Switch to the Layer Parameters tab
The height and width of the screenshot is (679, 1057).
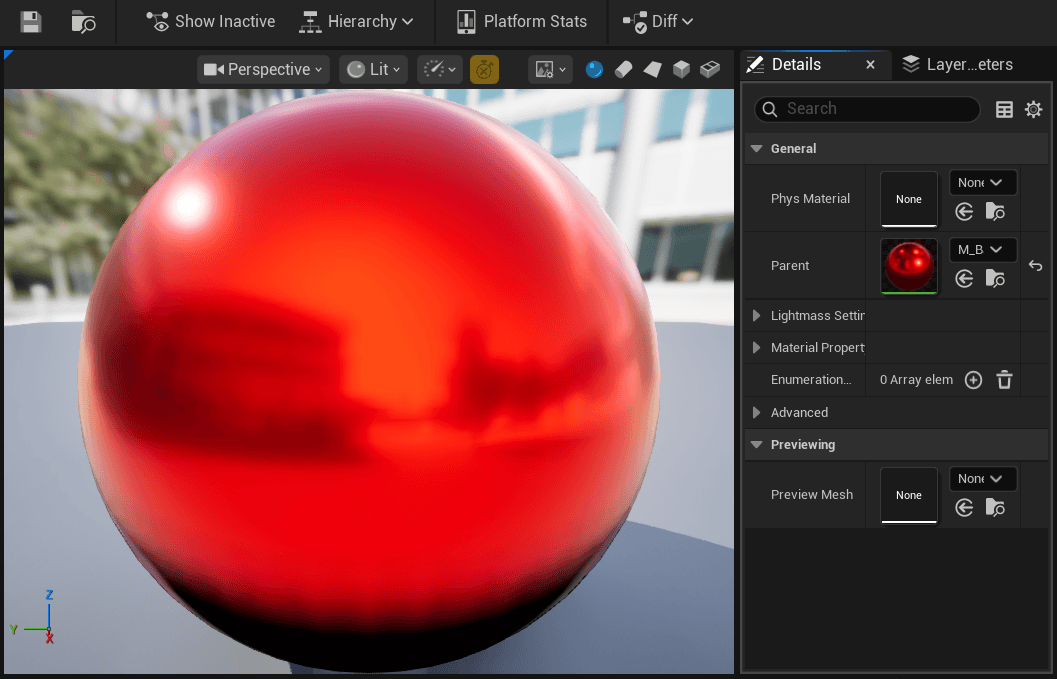tap(958, 65)
